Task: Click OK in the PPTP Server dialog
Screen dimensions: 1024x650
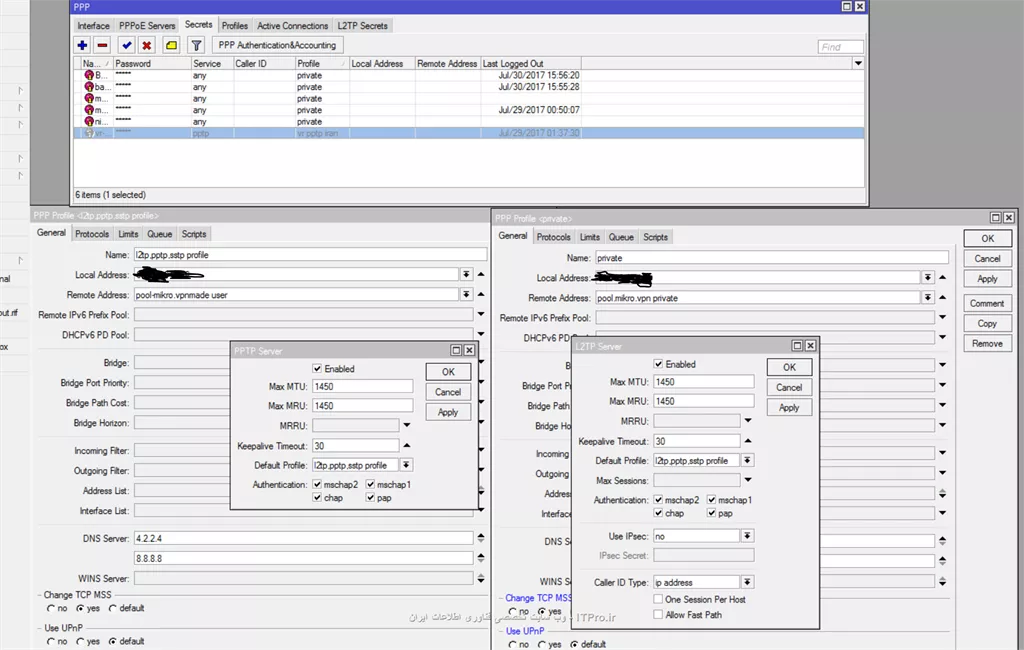Action: point(448,372)
